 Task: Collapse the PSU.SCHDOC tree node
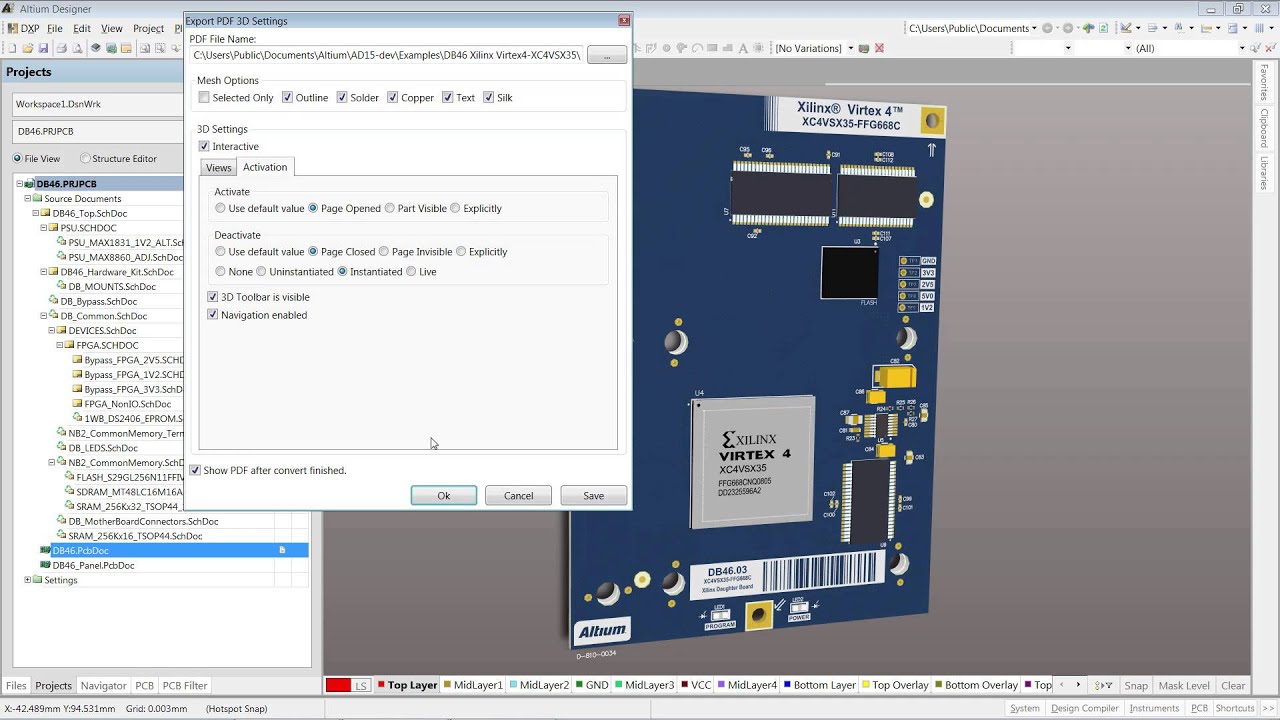pyautogui.click(x=44, y=228)
